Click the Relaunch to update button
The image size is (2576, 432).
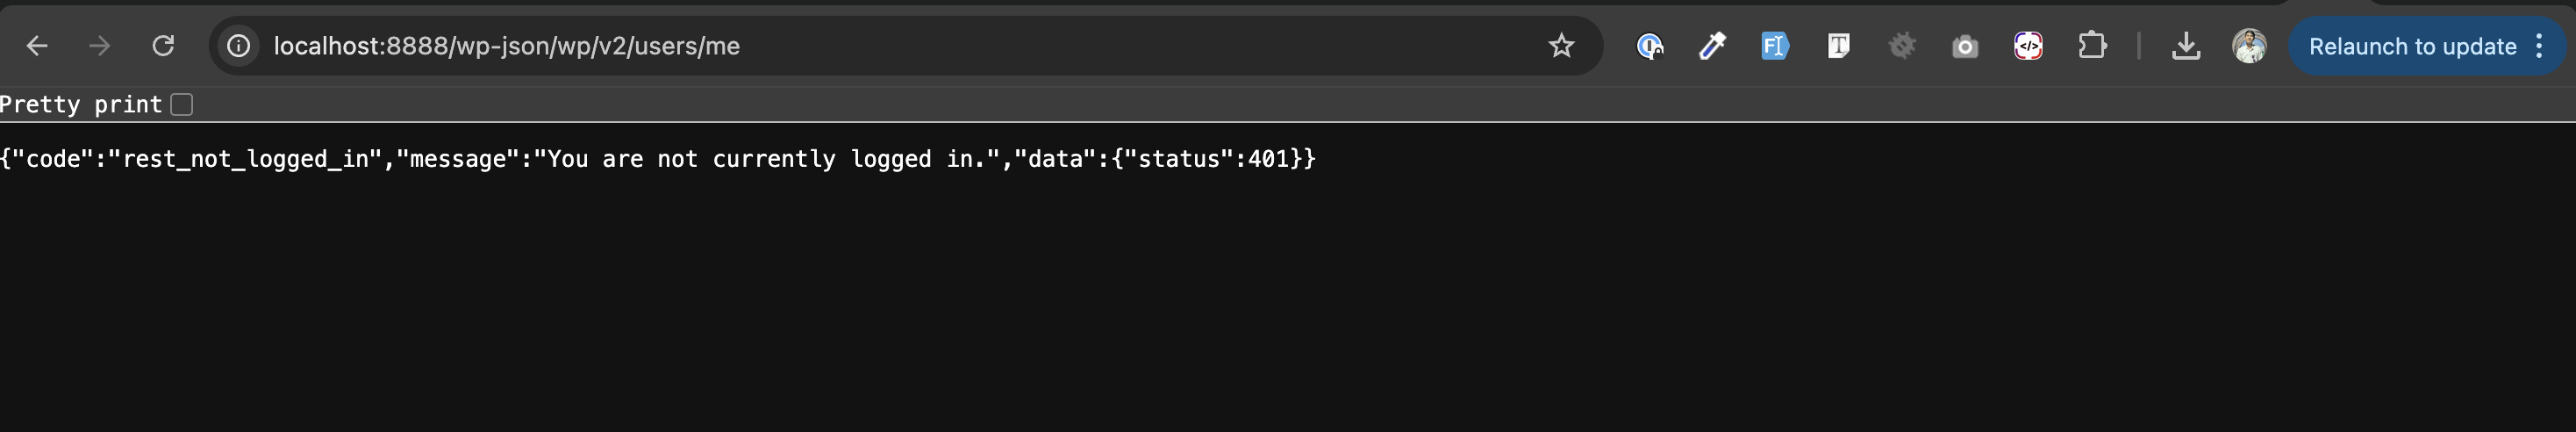tap(2412, 46)
